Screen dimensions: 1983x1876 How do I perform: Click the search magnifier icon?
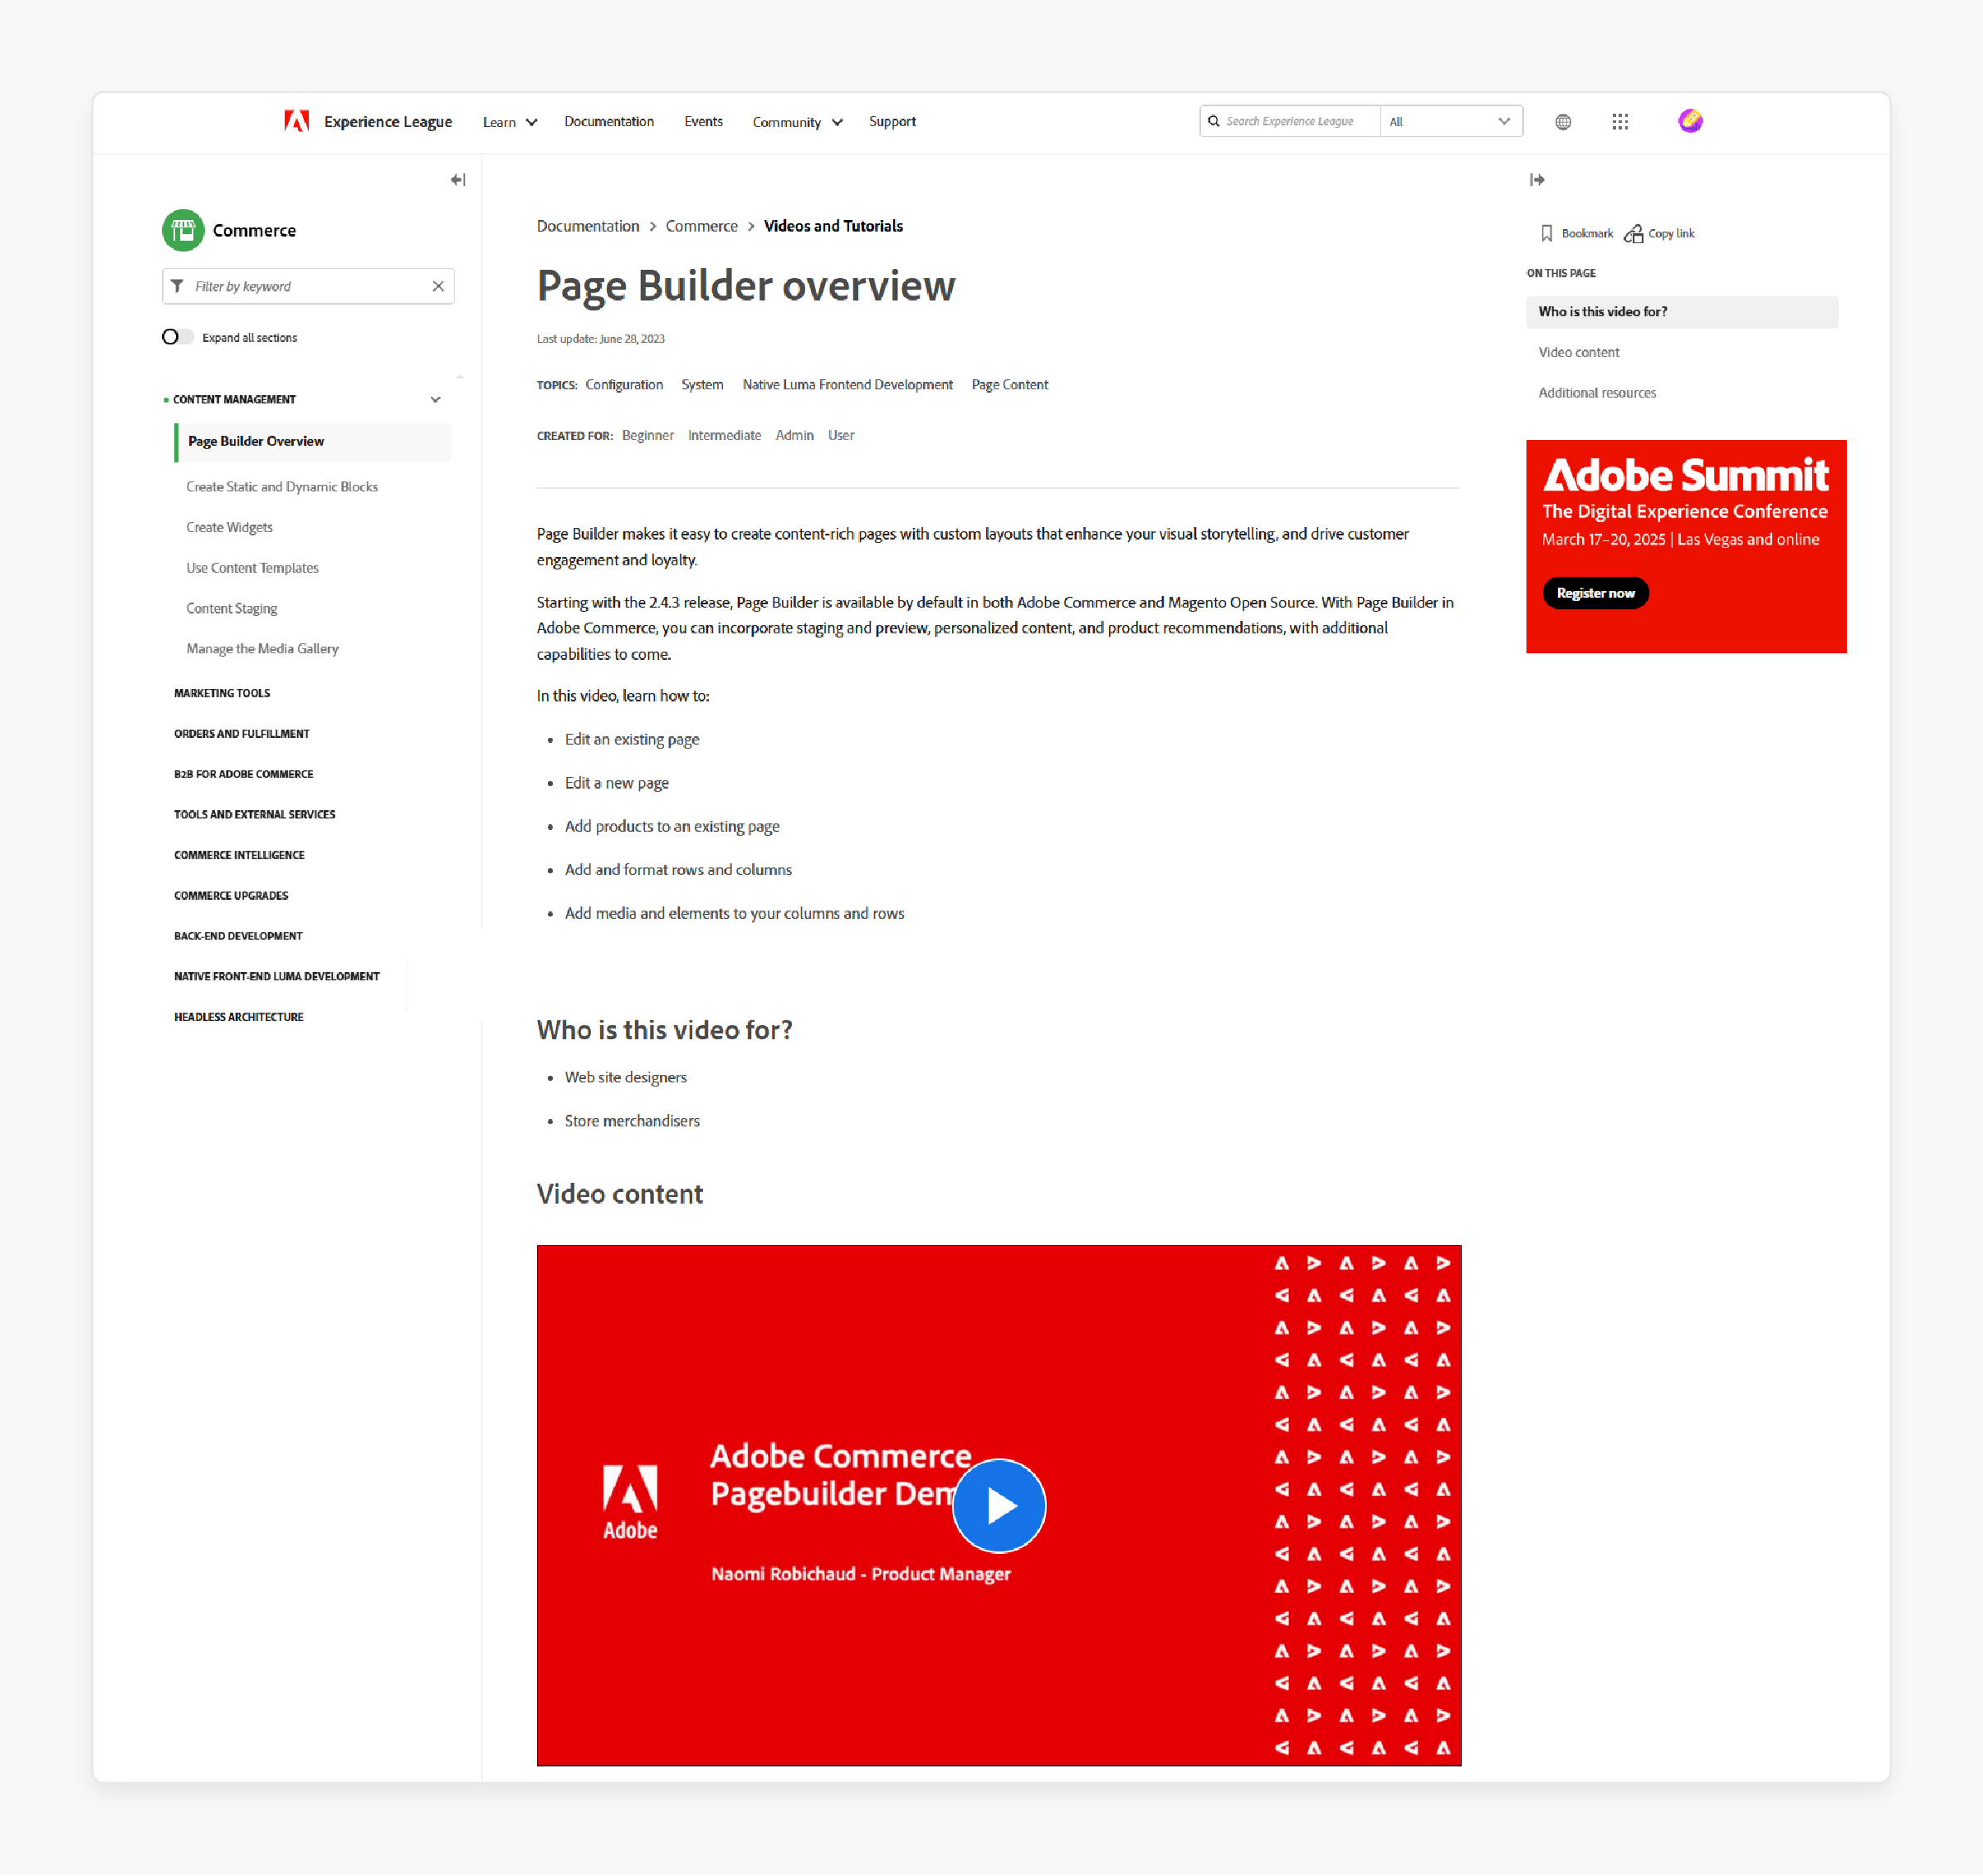tap(1214, 121)
